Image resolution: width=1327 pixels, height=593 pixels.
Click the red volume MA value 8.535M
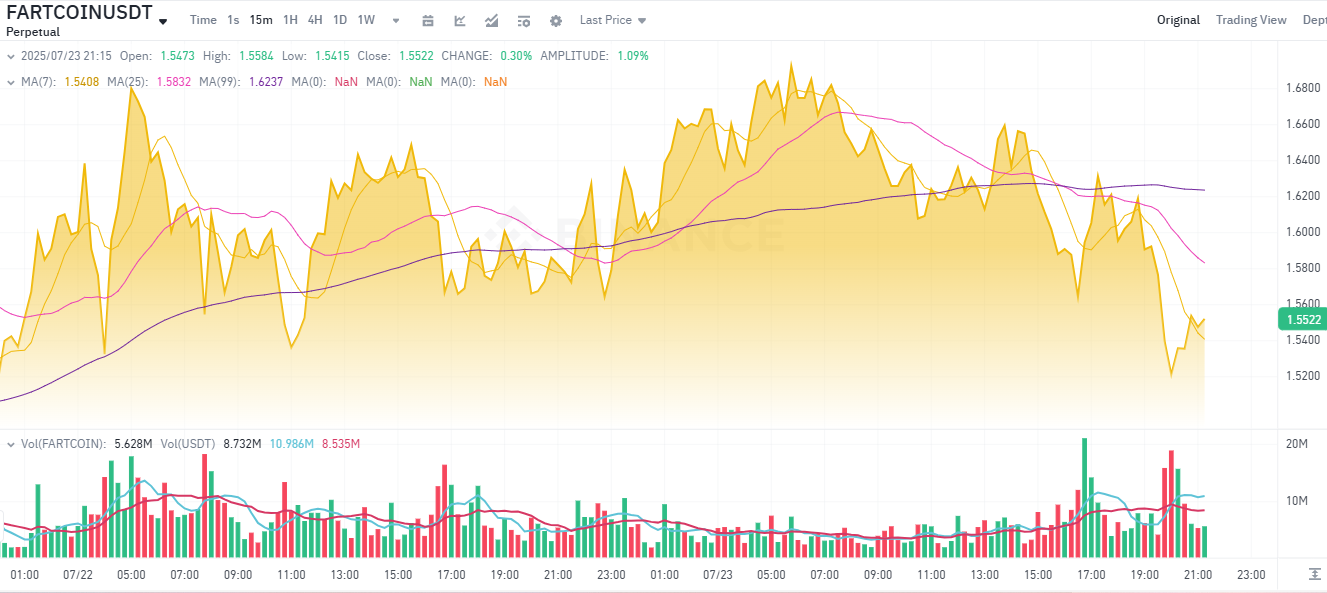tap(341, 443)
